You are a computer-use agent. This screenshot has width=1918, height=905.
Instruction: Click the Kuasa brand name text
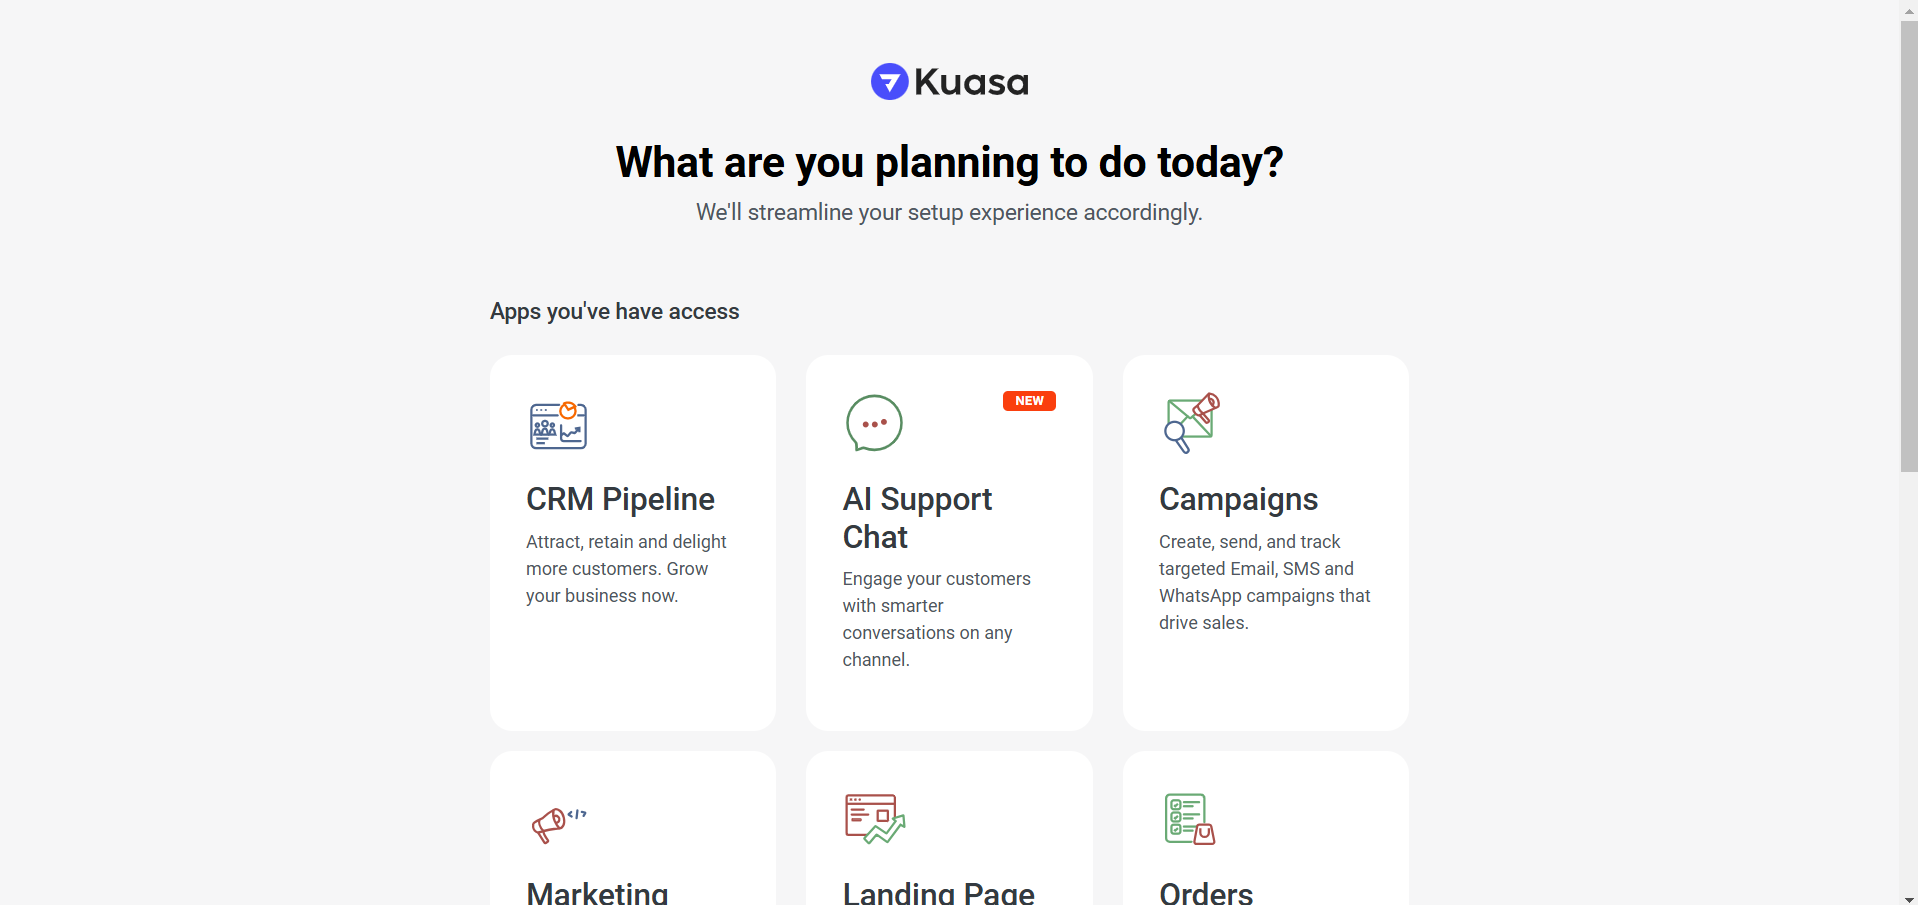pyautogui.click(x=971, y=82)
